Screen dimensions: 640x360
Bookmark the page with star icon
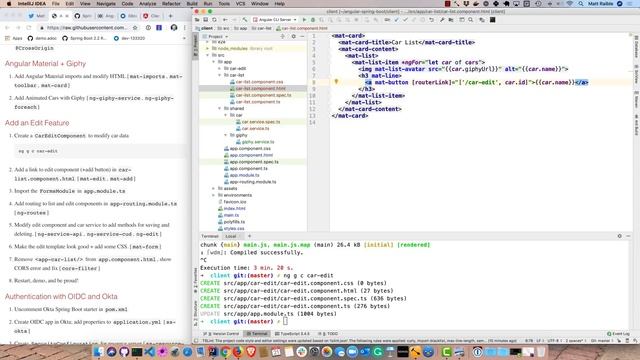(135, 27)
